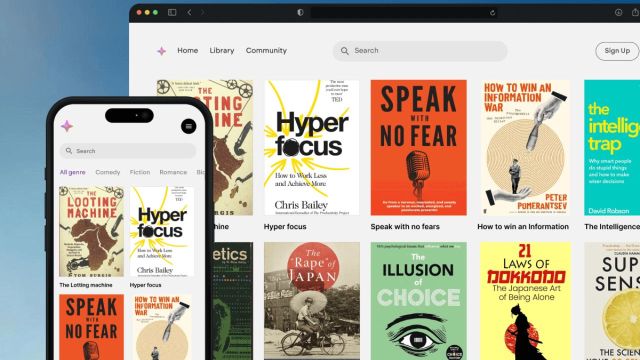This screenshot has width=640, height=360.
Task: Click the star logo in browser site header
Action: point(162,51)
